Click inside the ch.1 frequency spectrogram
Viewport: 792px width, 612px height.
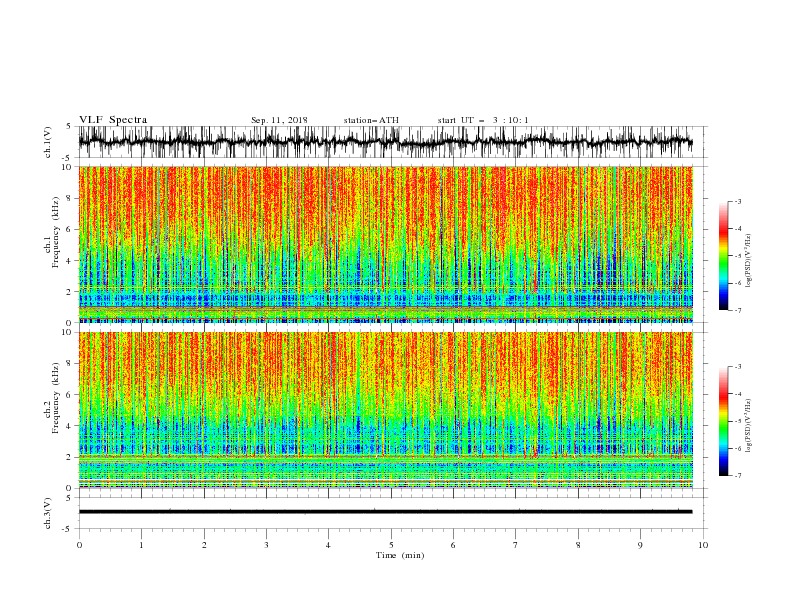click(385, 244)
